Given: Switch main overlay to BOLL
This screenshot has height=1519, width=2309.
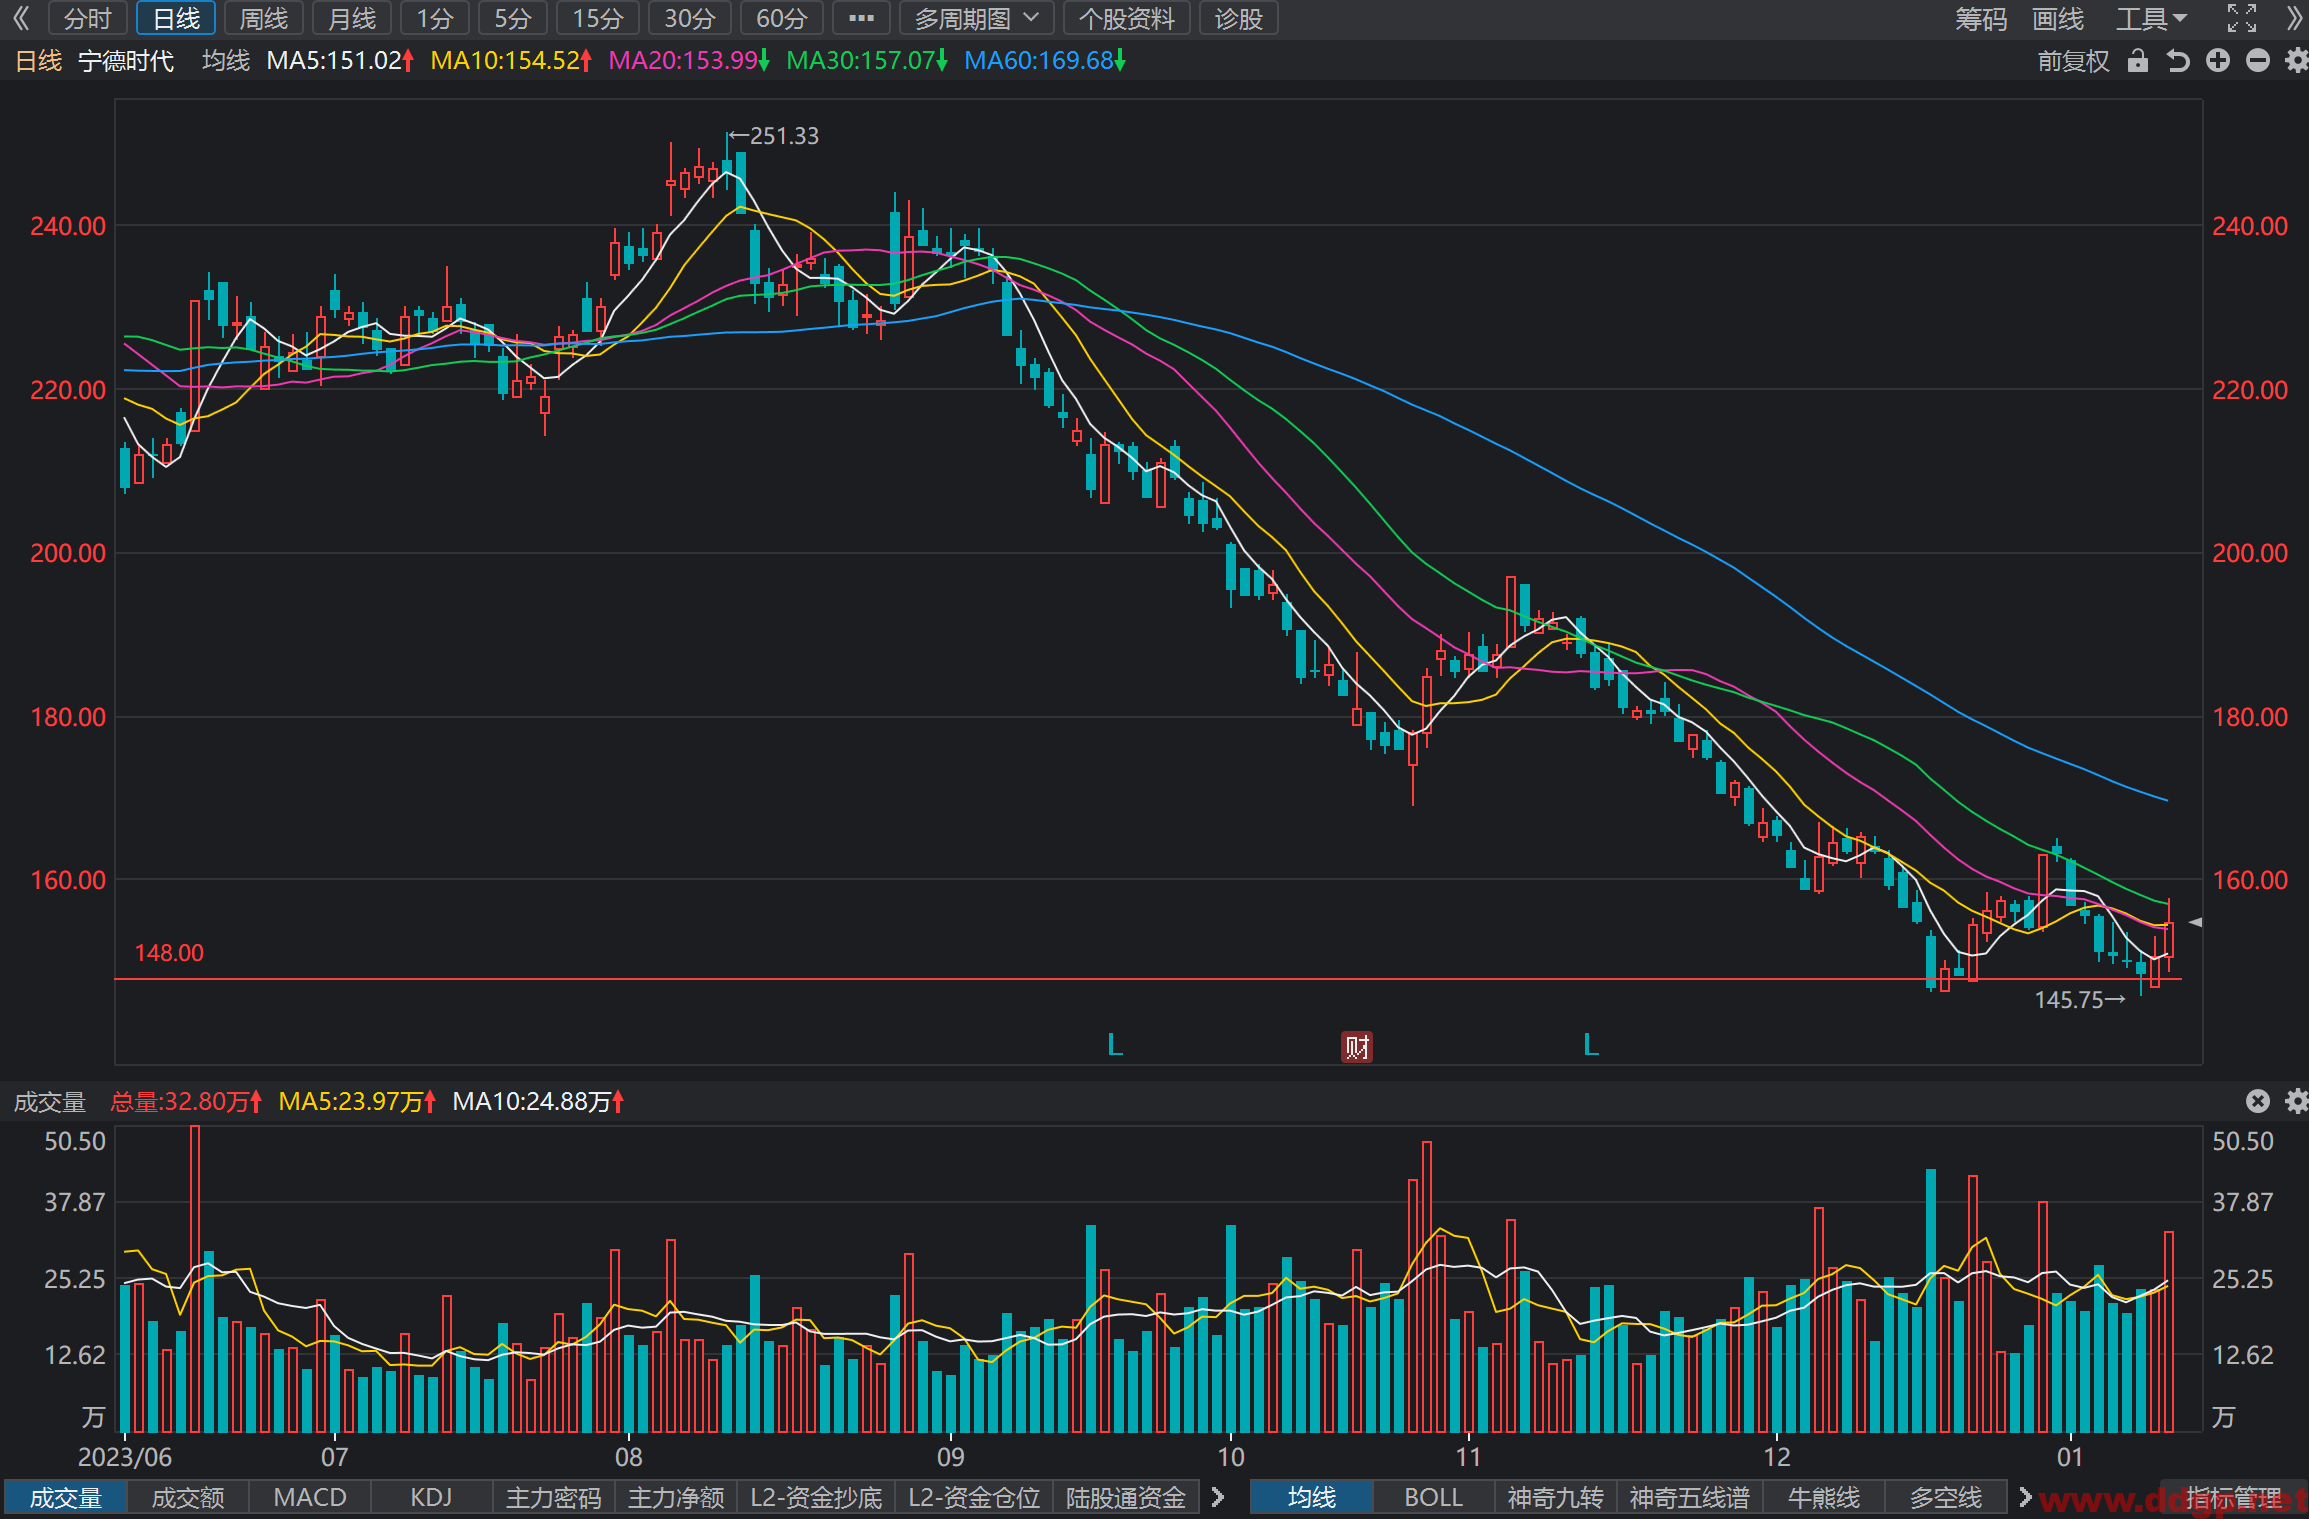Looking at the screenshot, I should click(1434, 1497).
